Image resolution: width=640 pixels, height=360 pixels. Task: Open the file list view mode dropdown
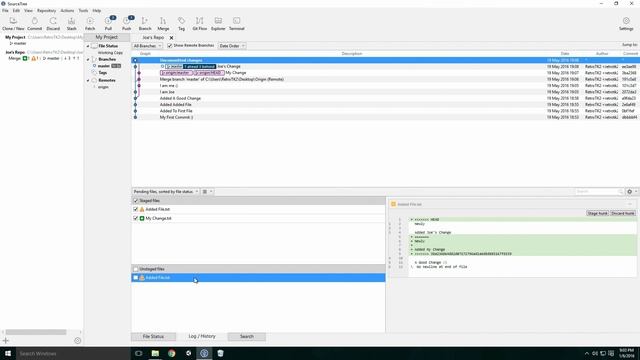coord(207,191)
